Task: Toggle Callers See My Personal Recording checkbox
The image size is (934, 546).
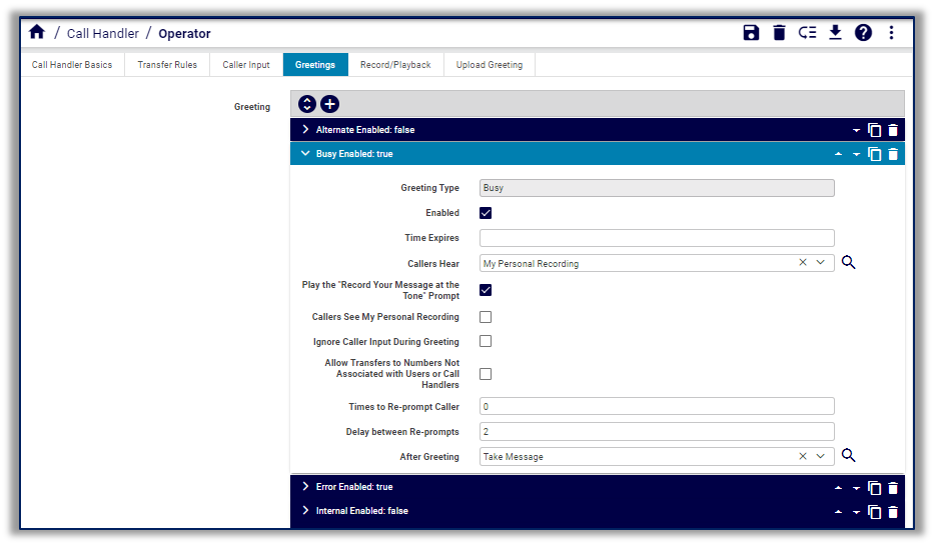Action: point(486,317)
